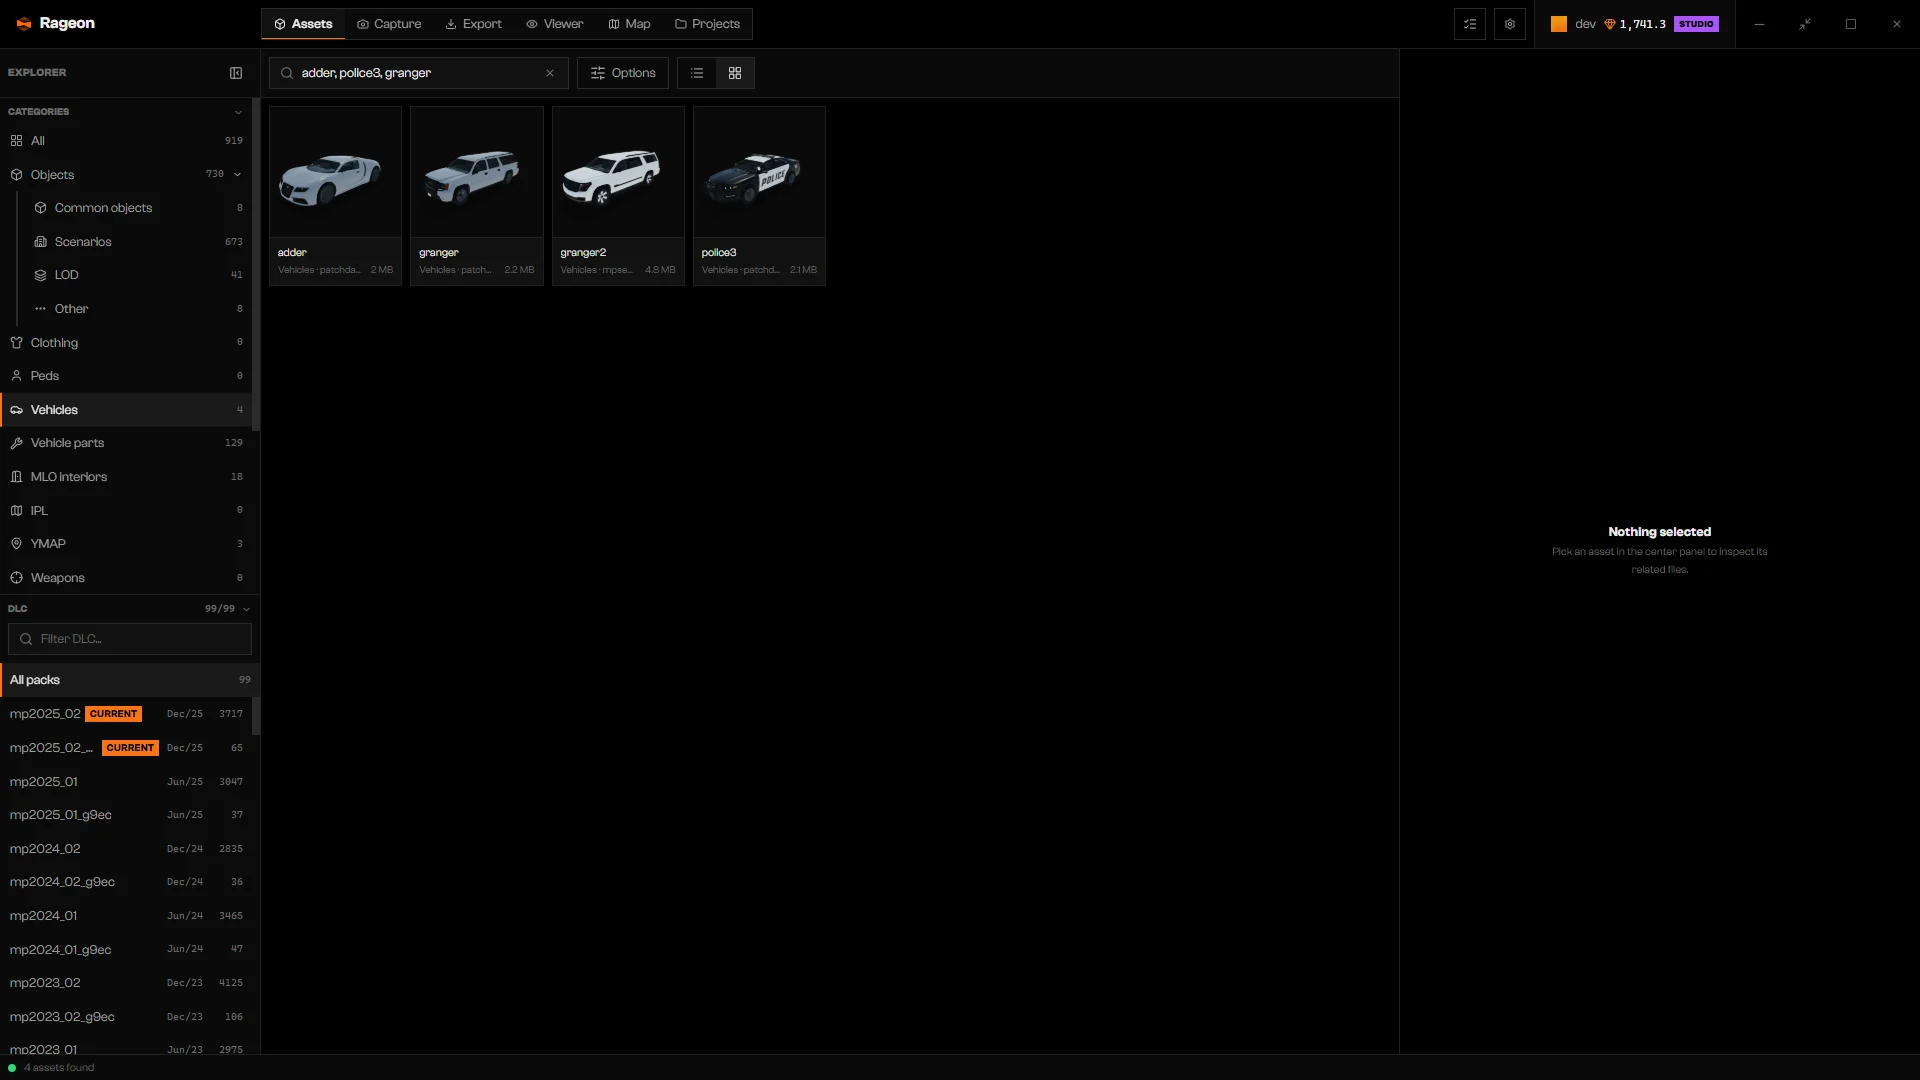Collapse the Categories section chevron
The image size is (1920, 1080).
pos(238,112)
